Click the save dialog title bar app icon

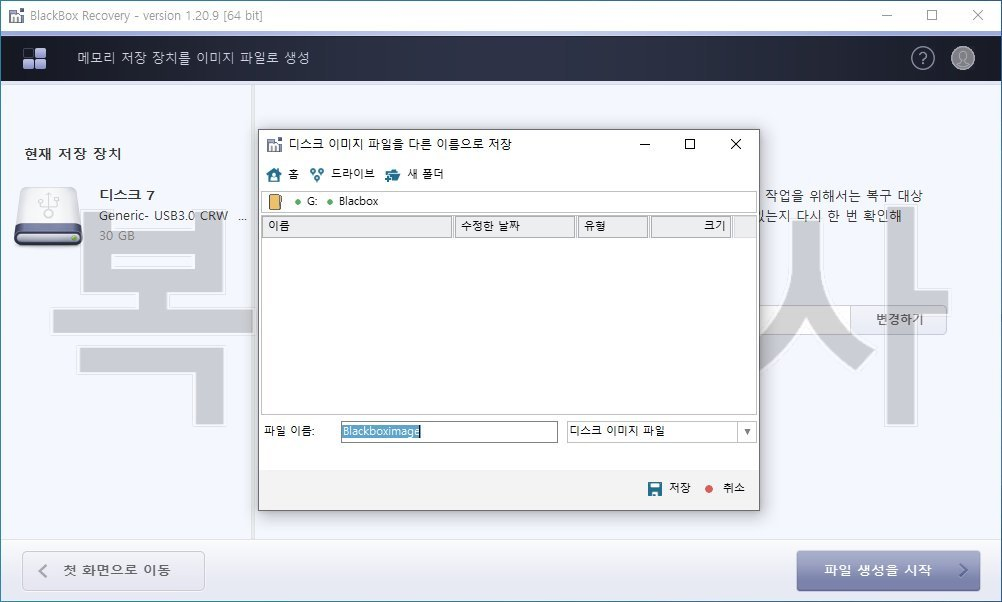click(x=274, y=144)
